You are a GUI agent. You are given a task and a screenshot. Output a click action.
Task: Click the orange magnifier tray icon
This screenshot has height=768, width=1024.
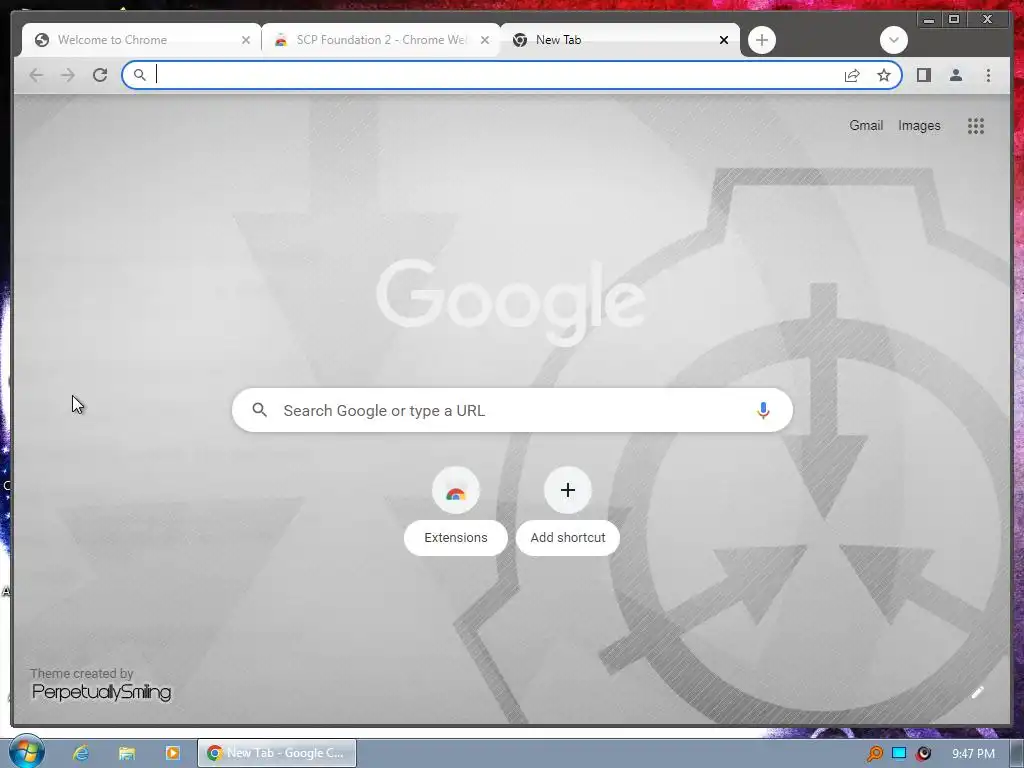click(874, 754)
